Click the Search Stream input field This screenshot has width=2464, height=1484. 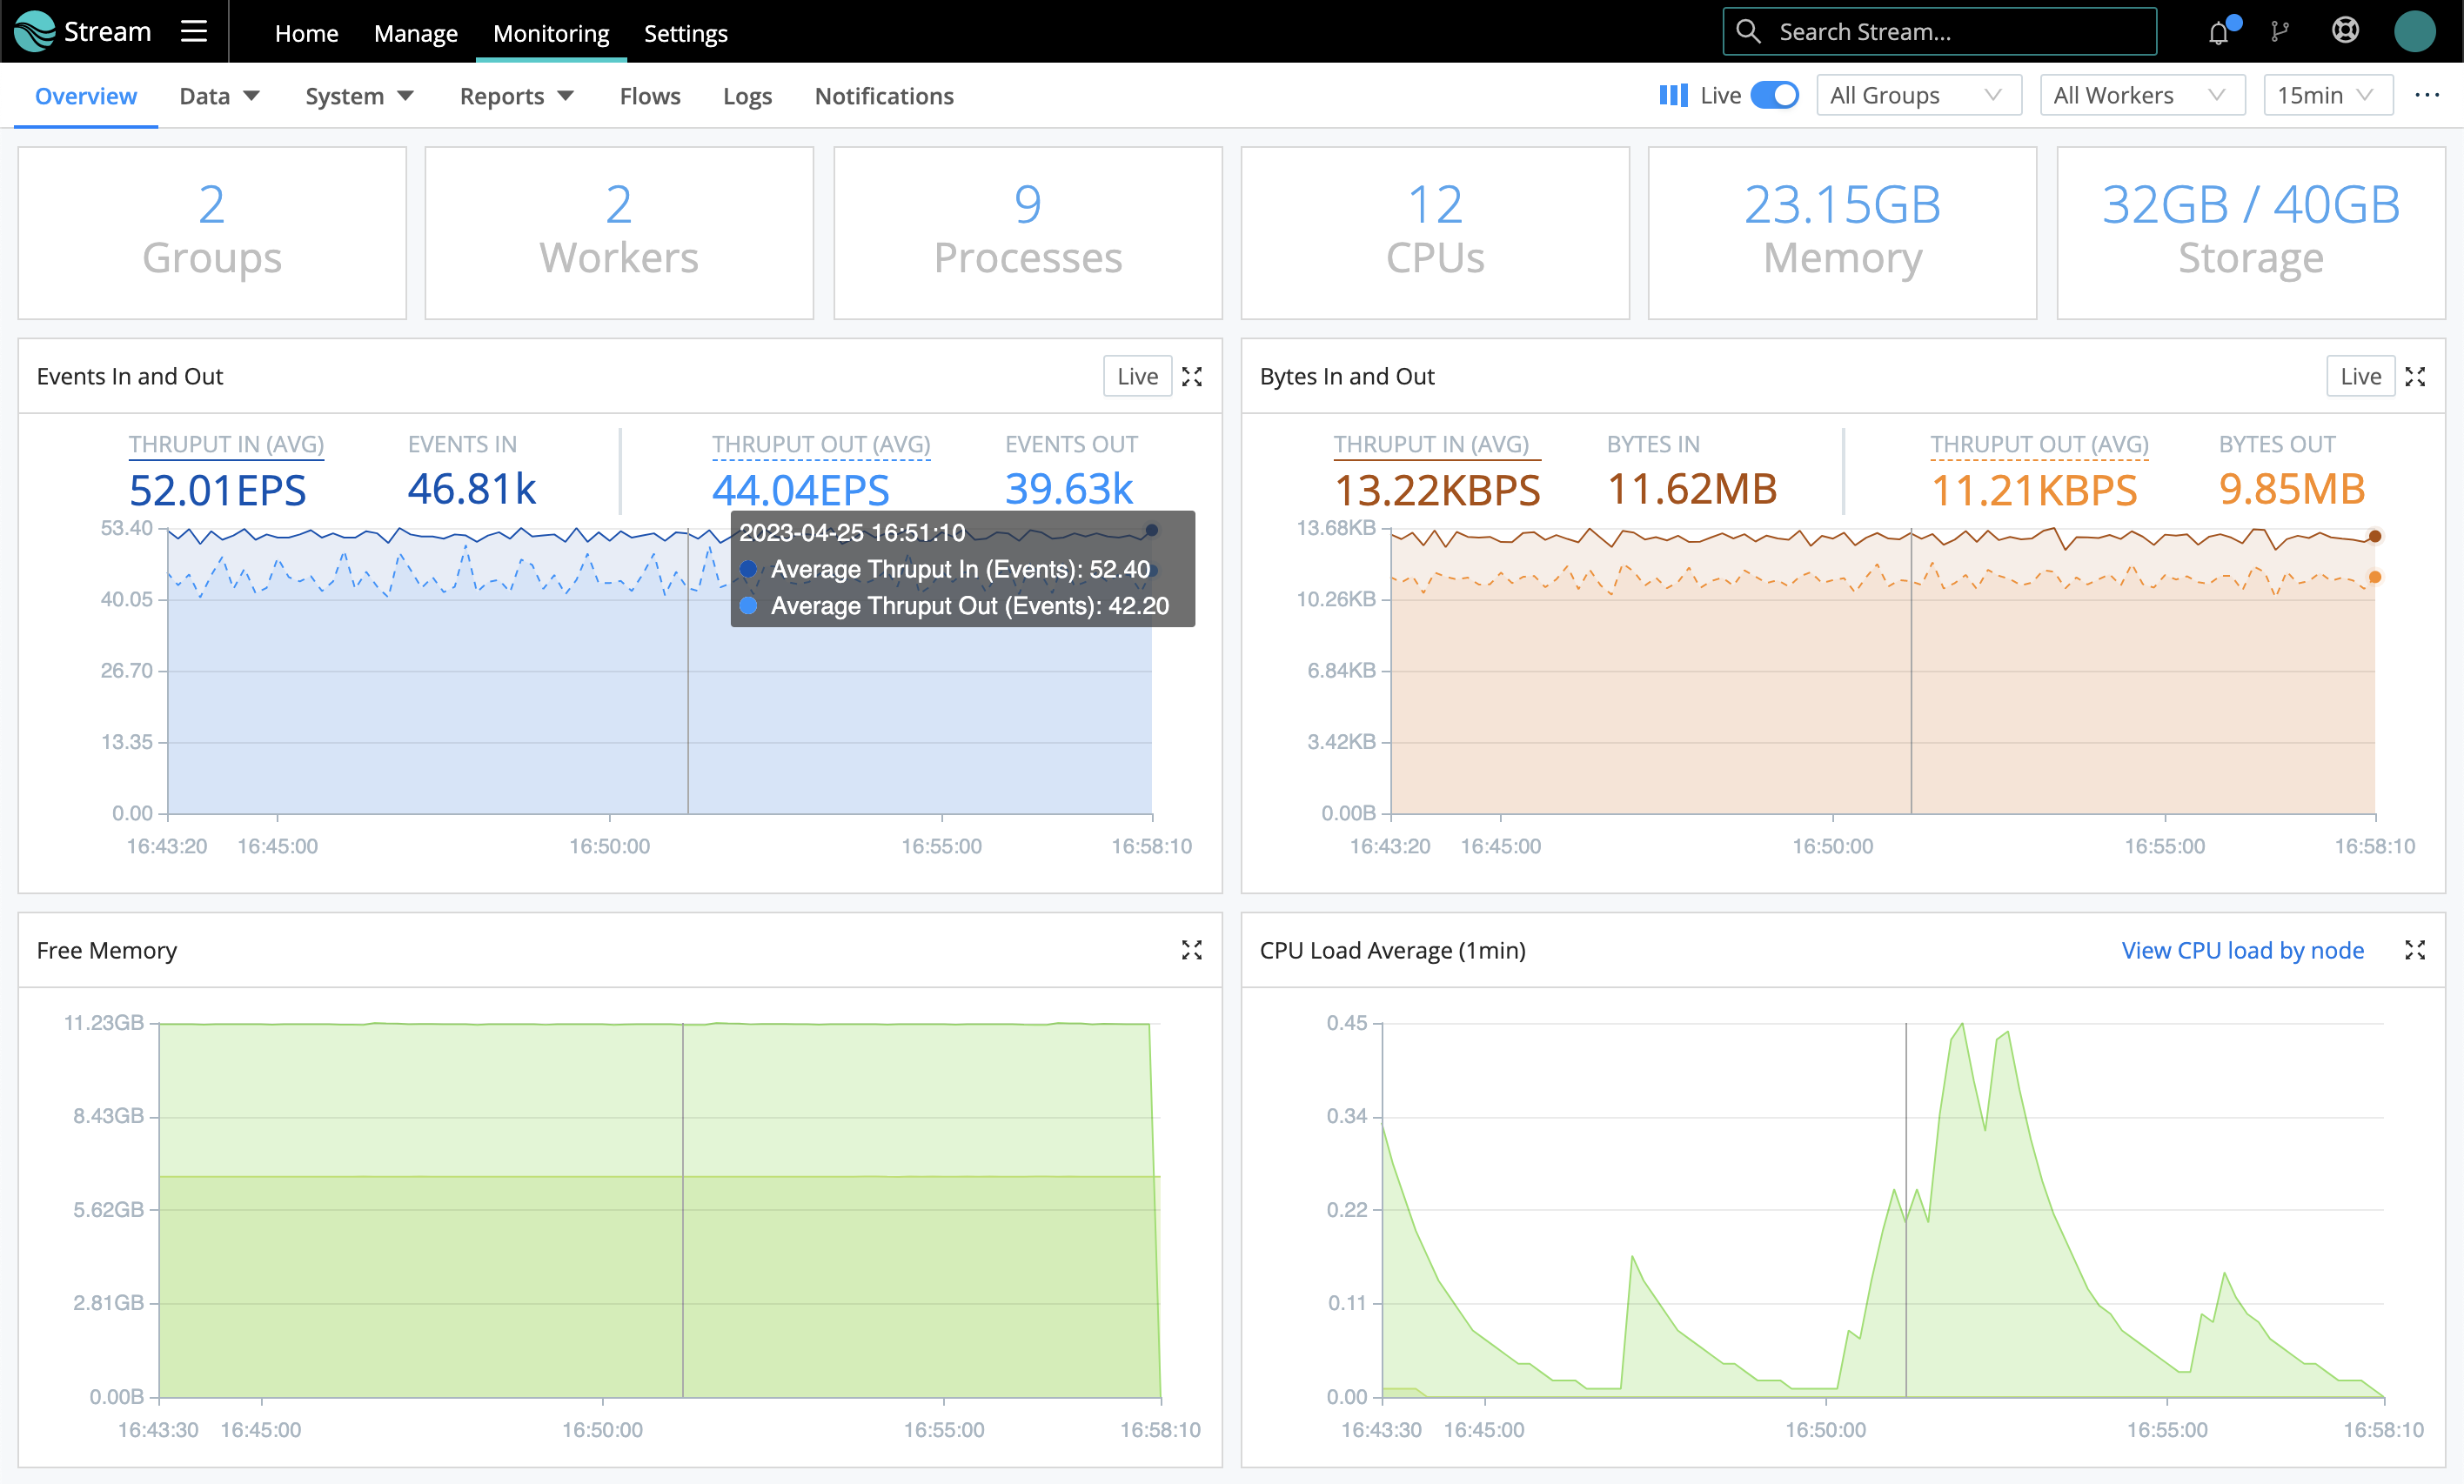tap(1938, 31)
